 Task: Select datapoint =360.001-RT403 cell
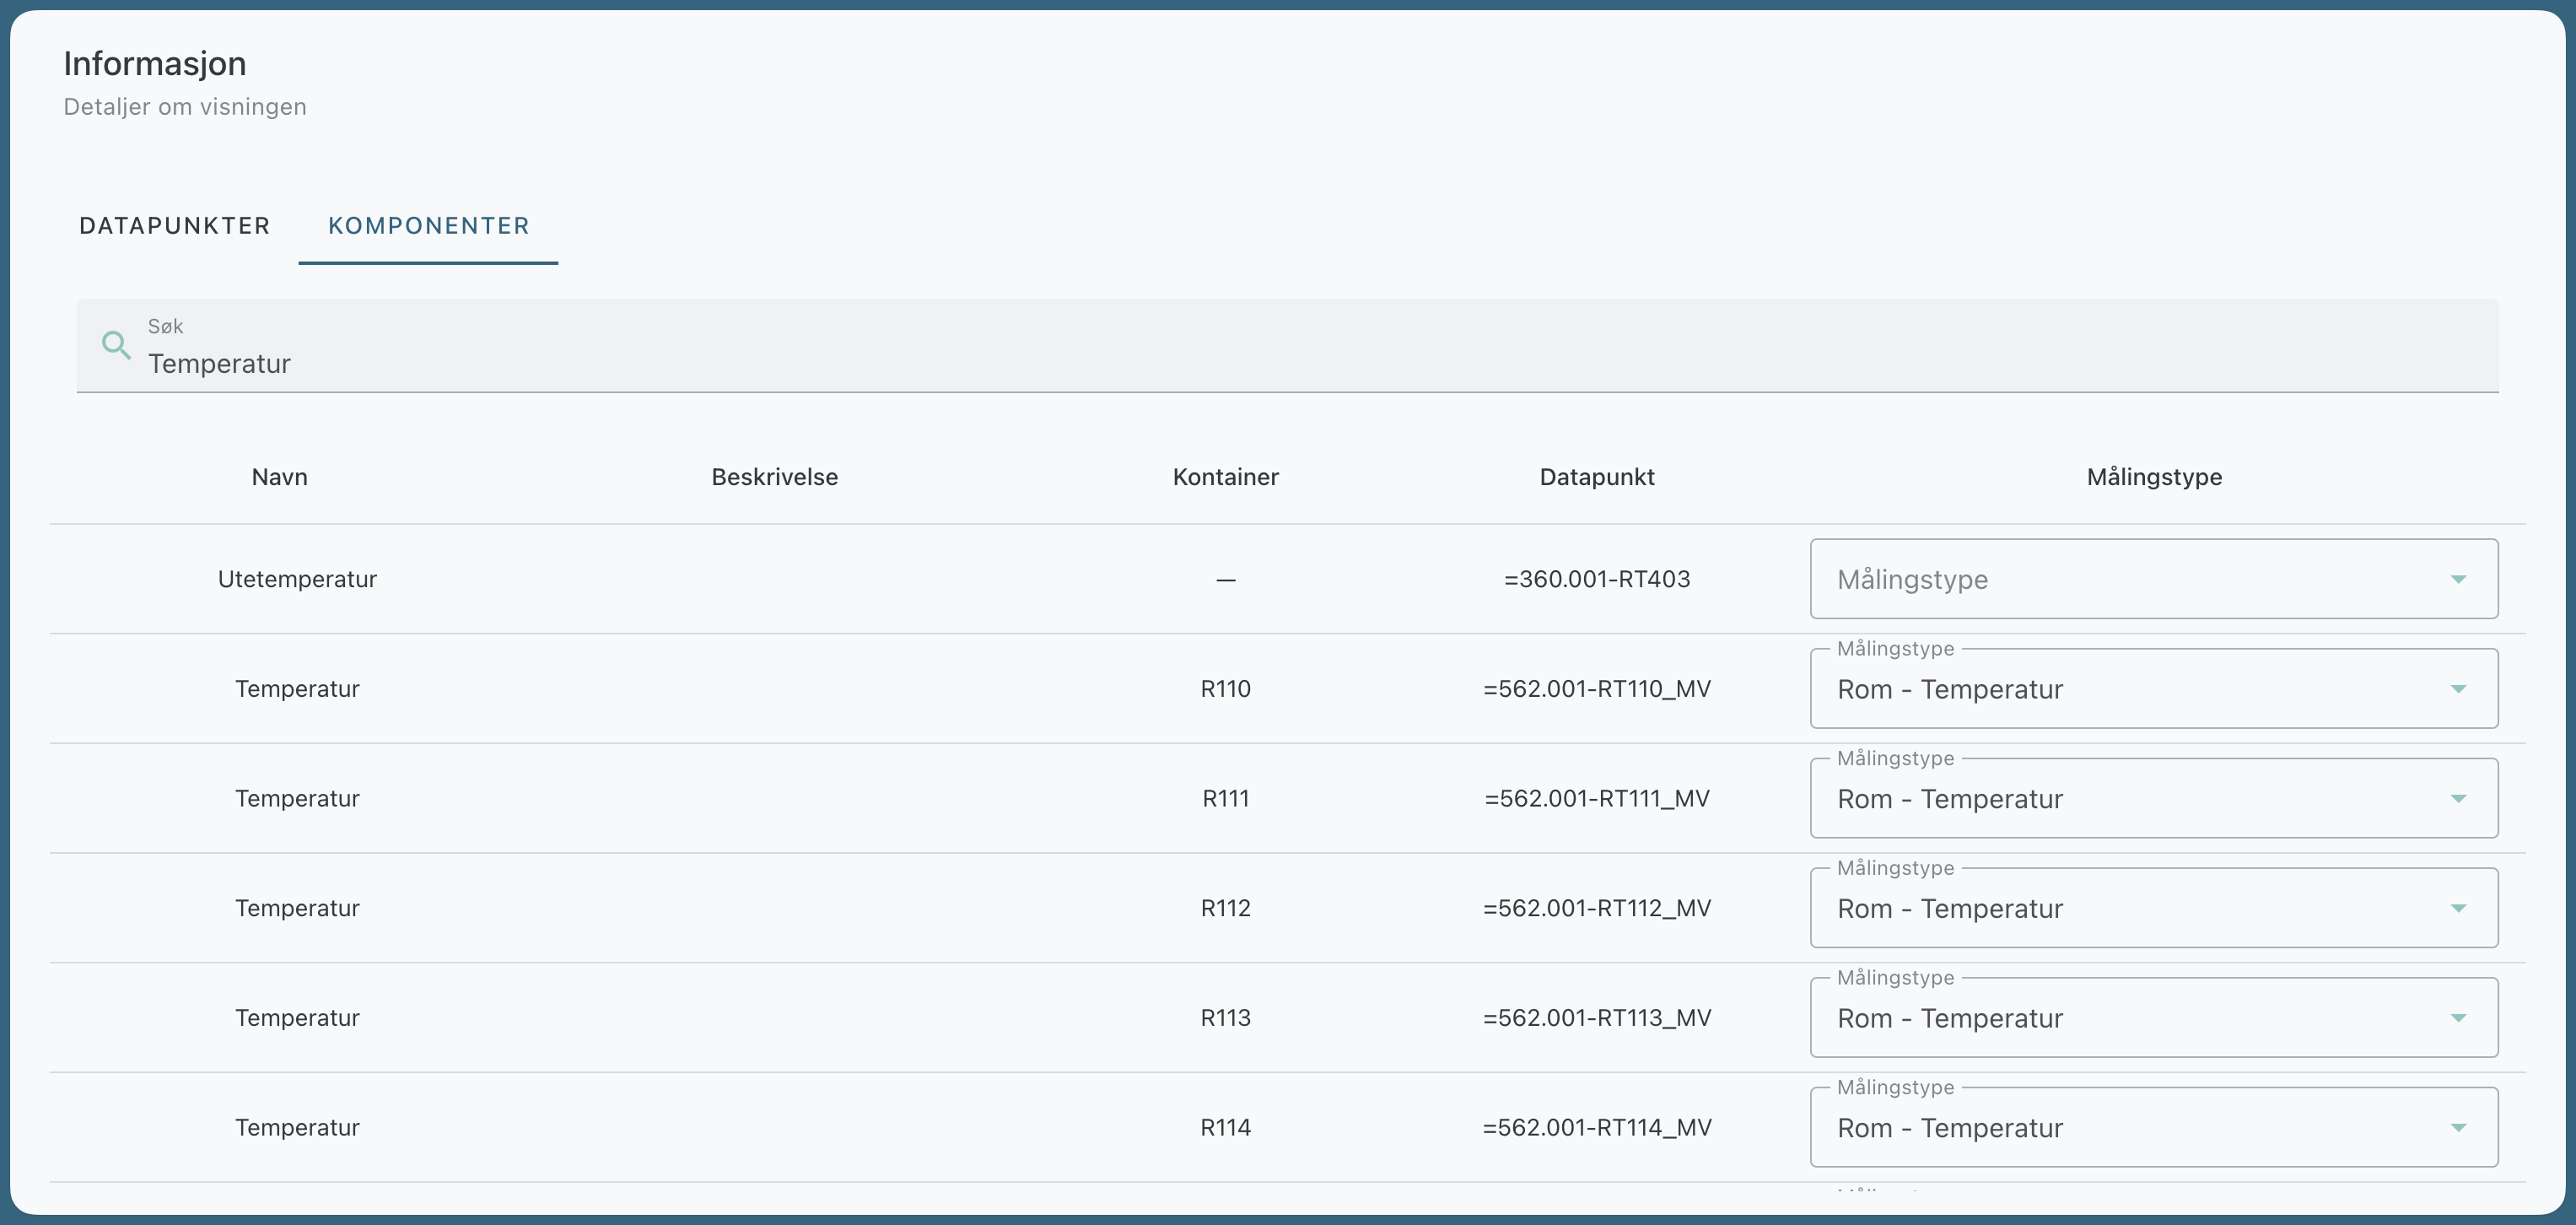click(x=1596, y=579)
